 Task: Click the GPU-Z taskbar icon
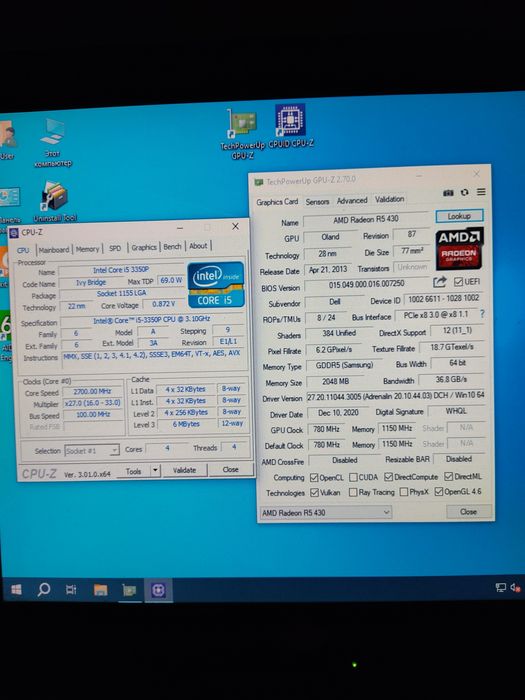129,590
